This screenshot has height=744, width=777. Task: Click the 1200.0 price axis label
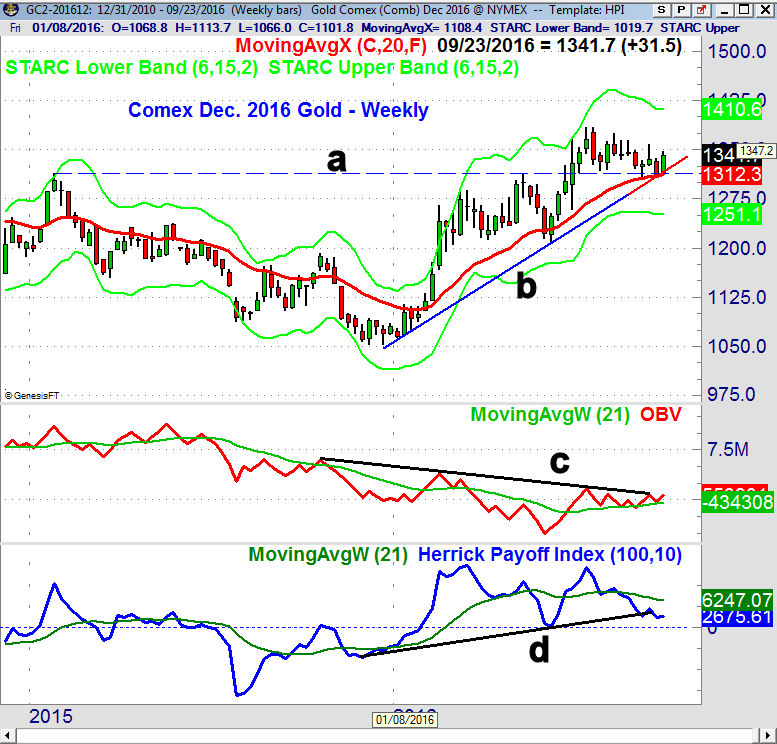(737, 248)
